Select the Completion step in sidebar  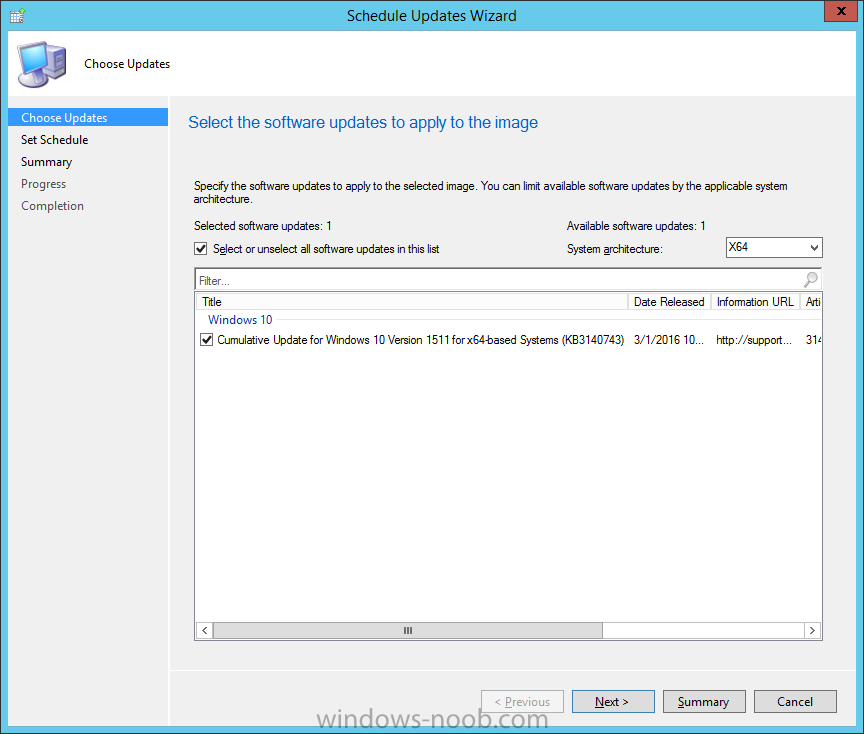pos(52,206)
